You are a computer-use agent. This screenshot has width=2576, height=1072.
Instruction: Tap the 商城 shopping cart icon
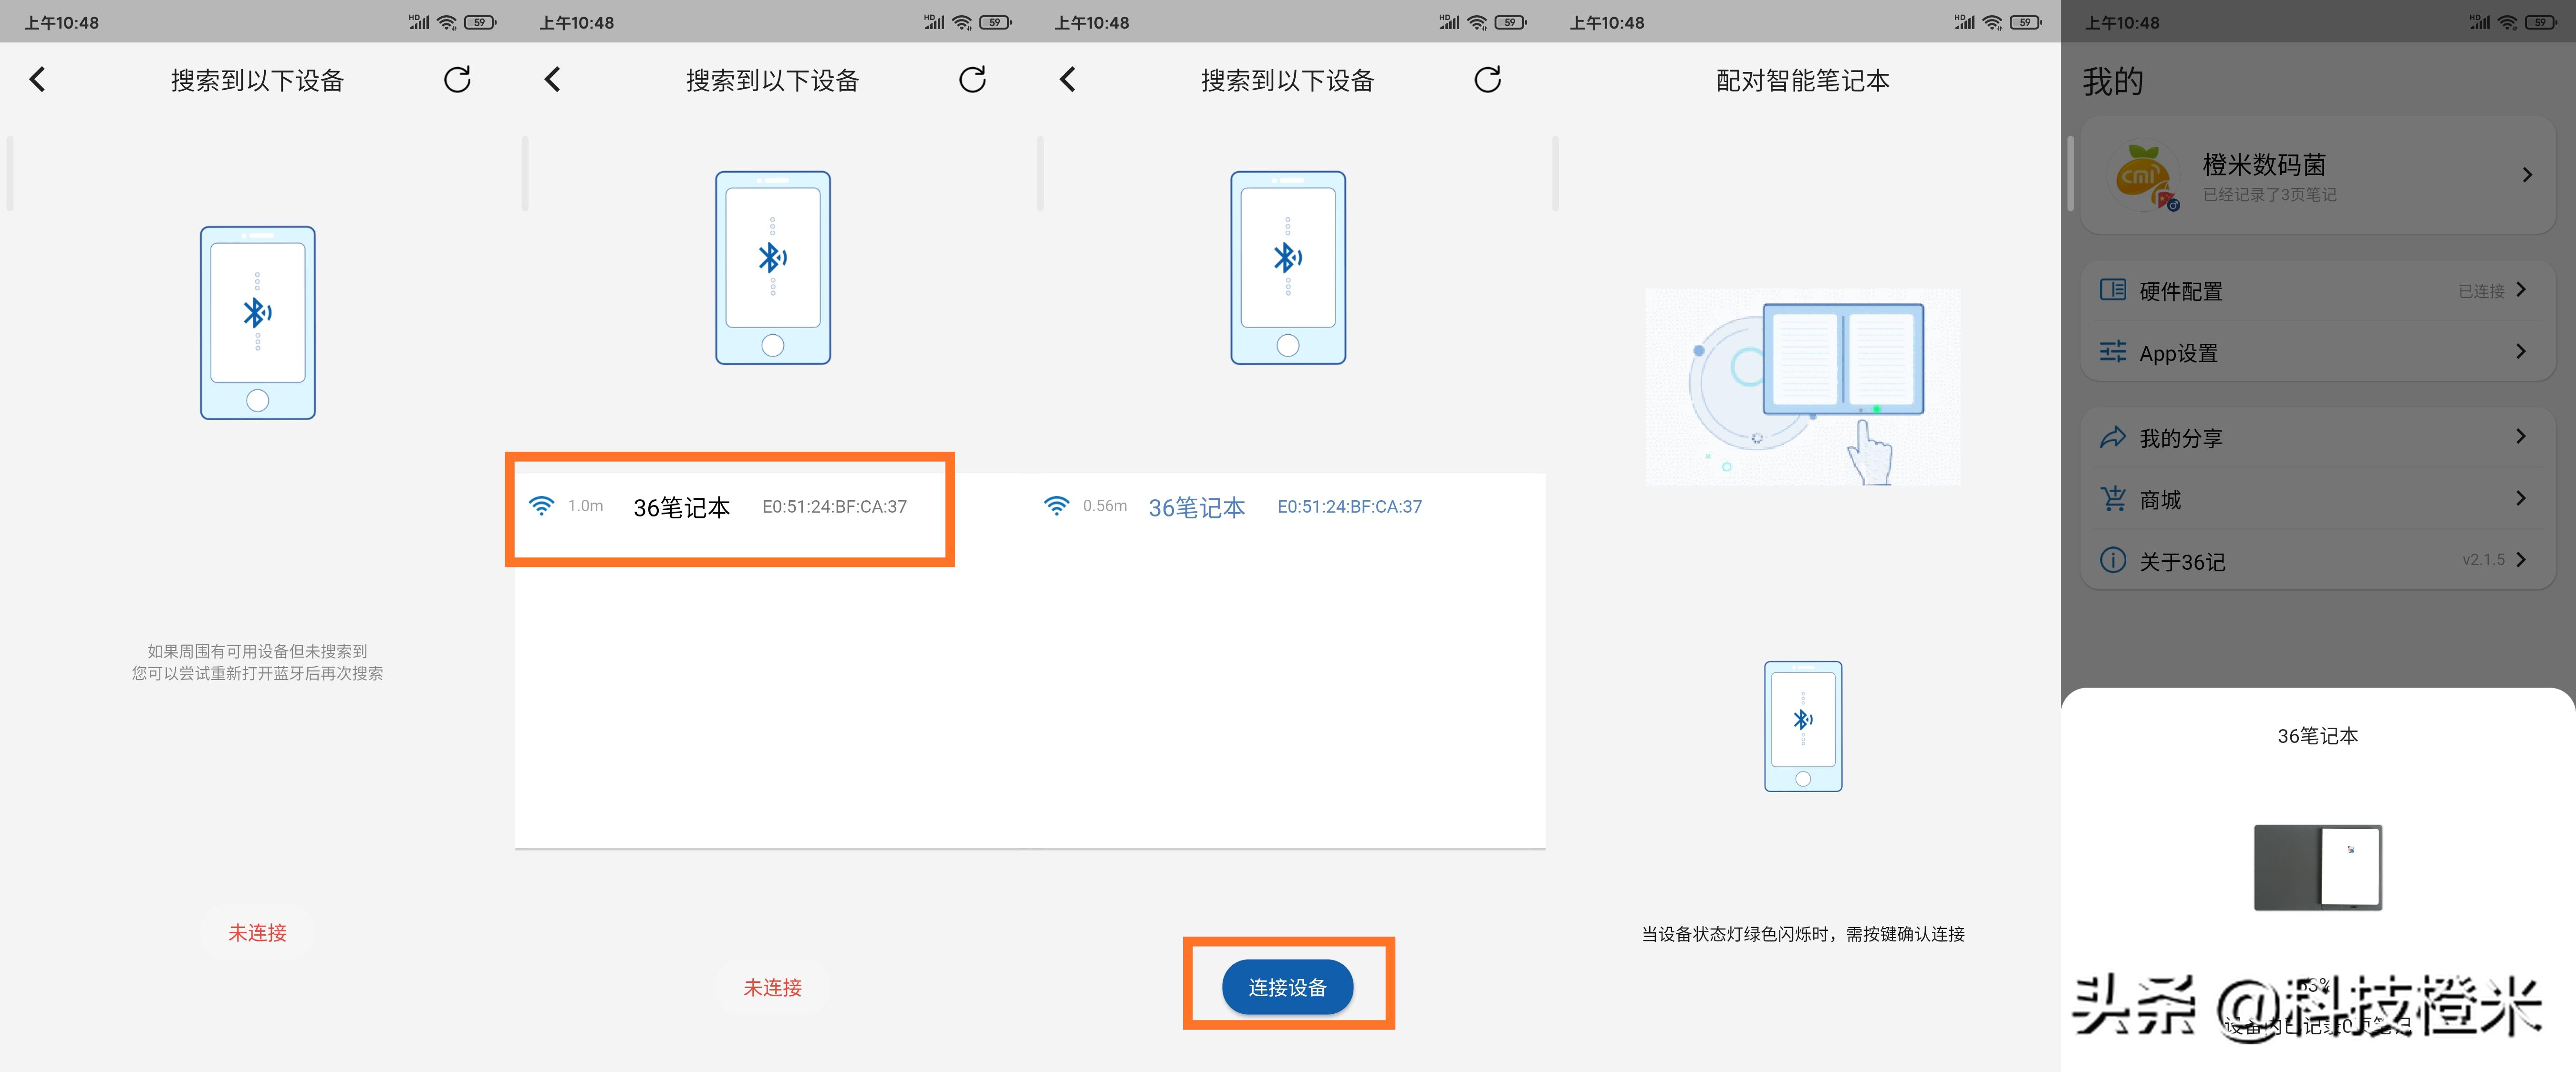[2113, 499]
